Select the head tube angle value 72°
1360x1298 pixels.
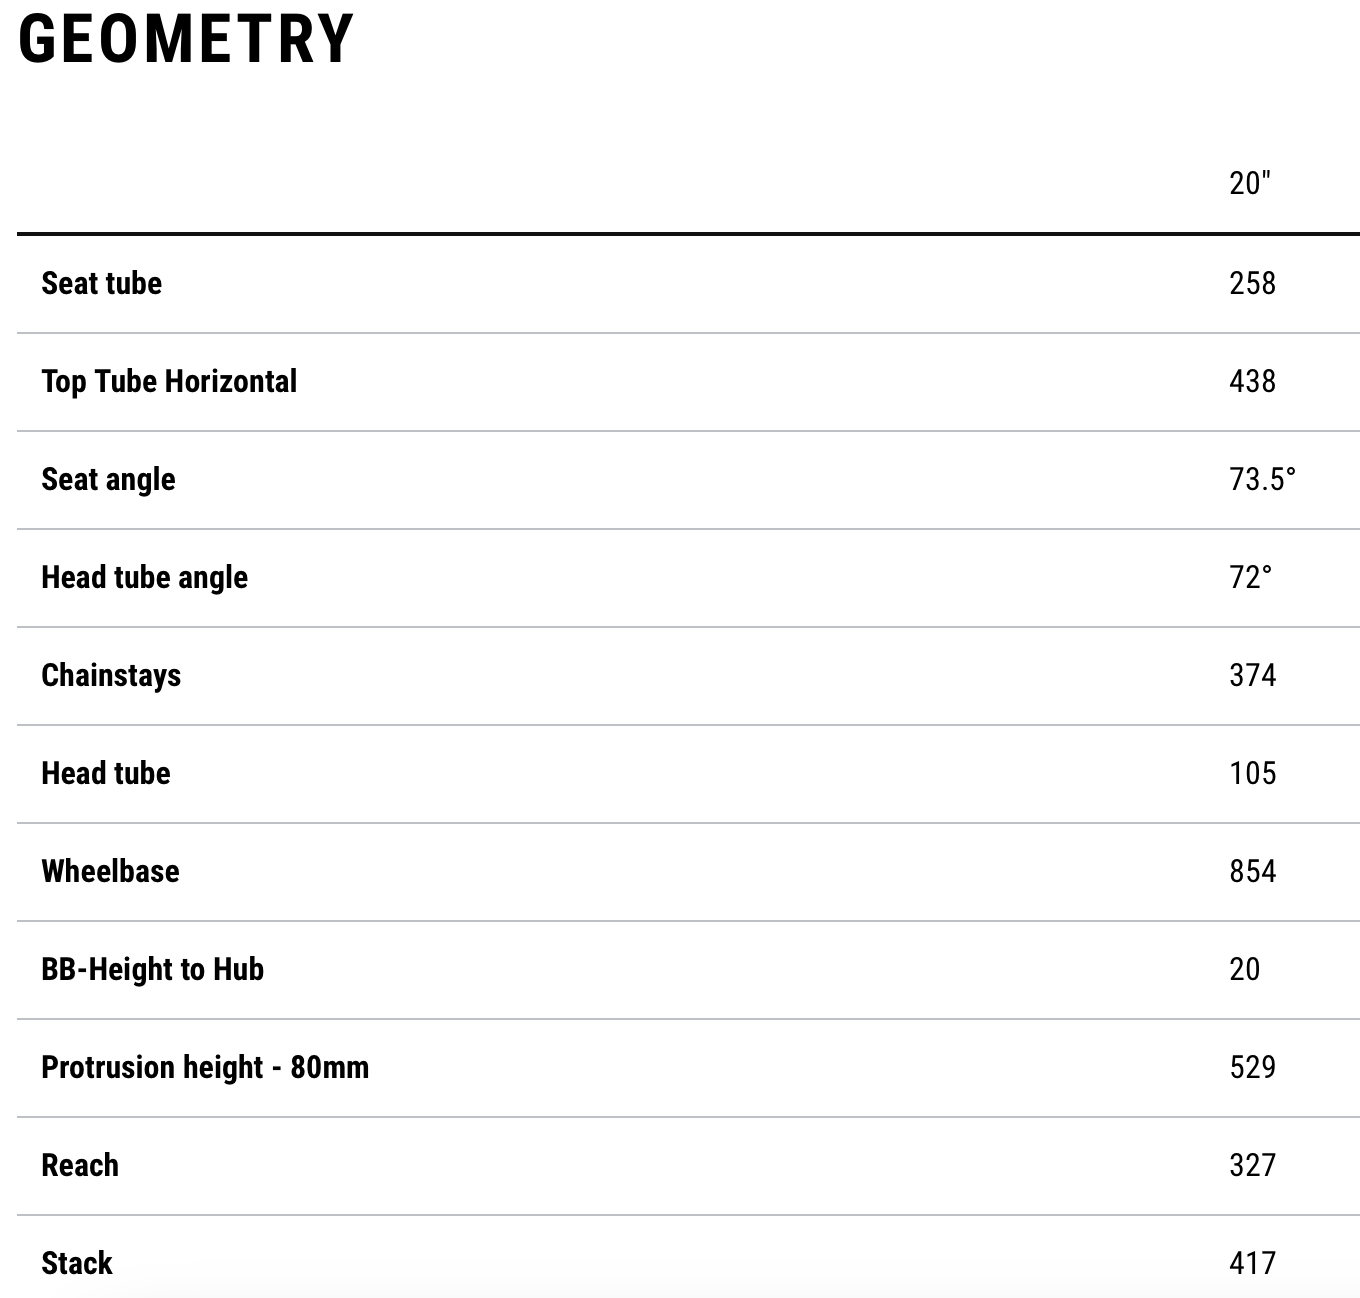point(1250,577)
